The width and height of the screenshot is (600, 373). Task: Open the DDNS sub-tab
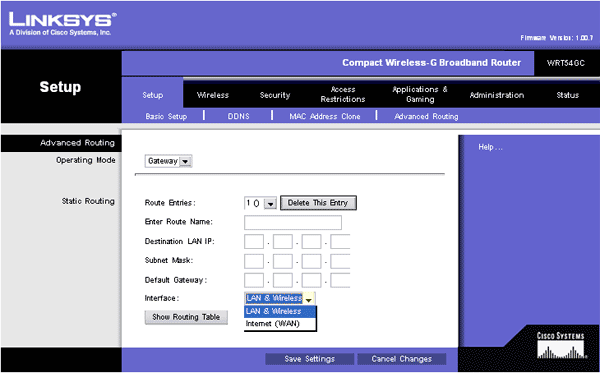pos(238,116)
